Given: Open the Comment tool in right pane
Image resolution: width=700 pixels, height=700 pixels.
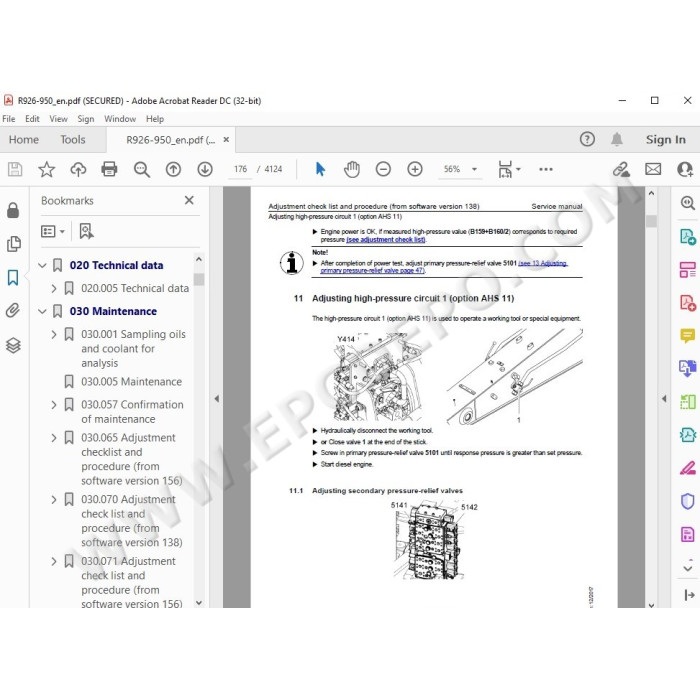Looking at the screenshot, I should (x=688, y=335).
